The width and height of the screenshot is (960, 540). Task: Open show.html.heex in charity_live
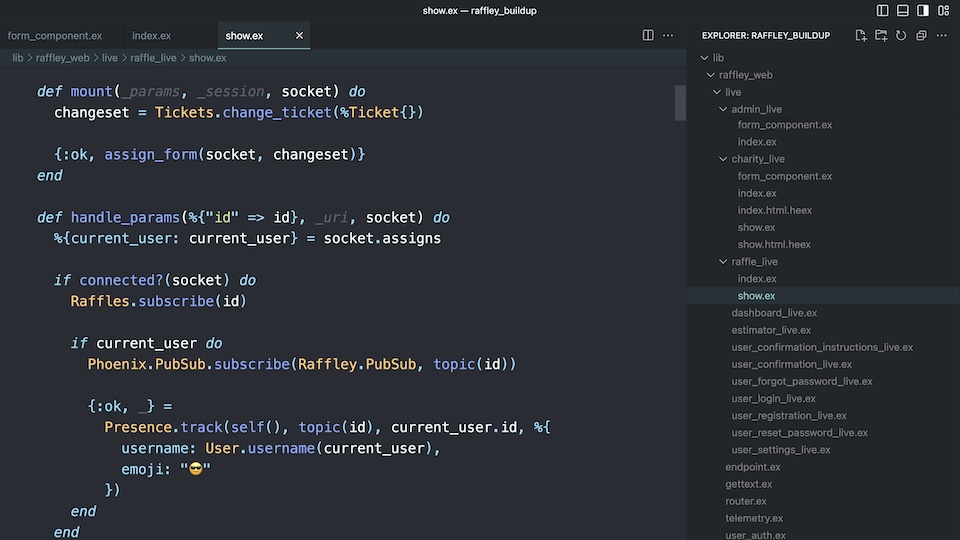pyautogui.click(x=774, y=244)
